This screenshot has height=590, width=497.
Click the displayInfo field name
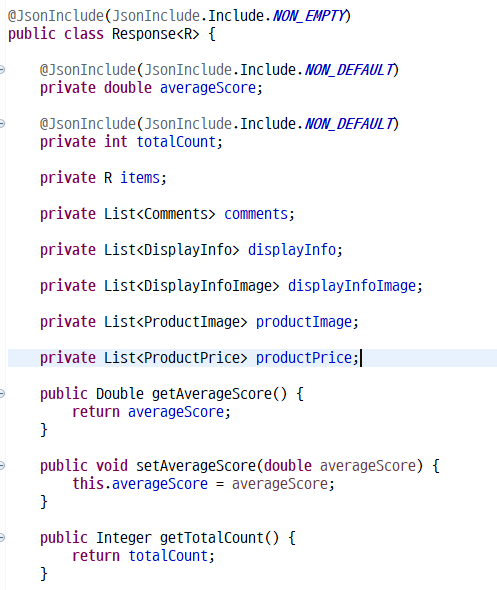coord(292,250)
